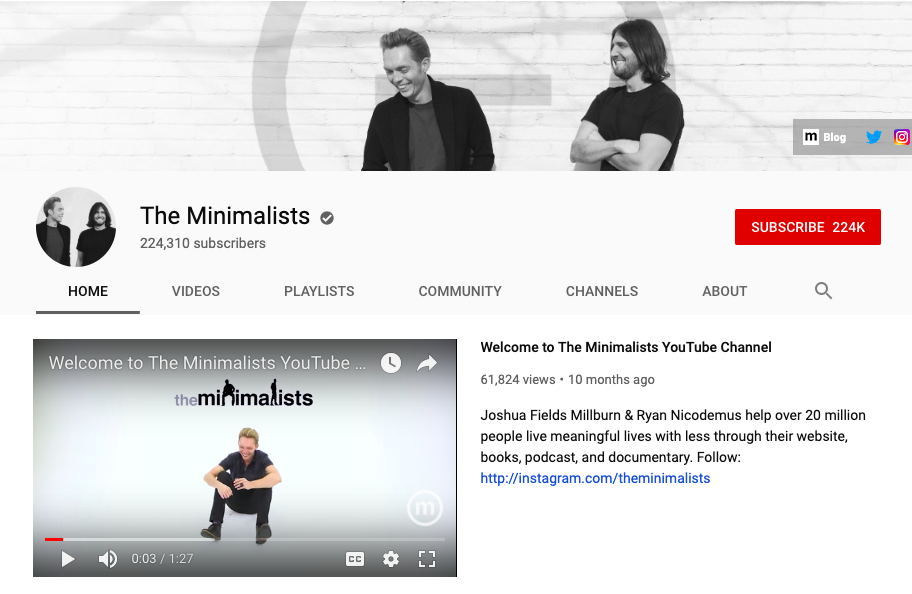Switch to the Videos tab
This screenshot has height=594, width=912.
(195, 291)
